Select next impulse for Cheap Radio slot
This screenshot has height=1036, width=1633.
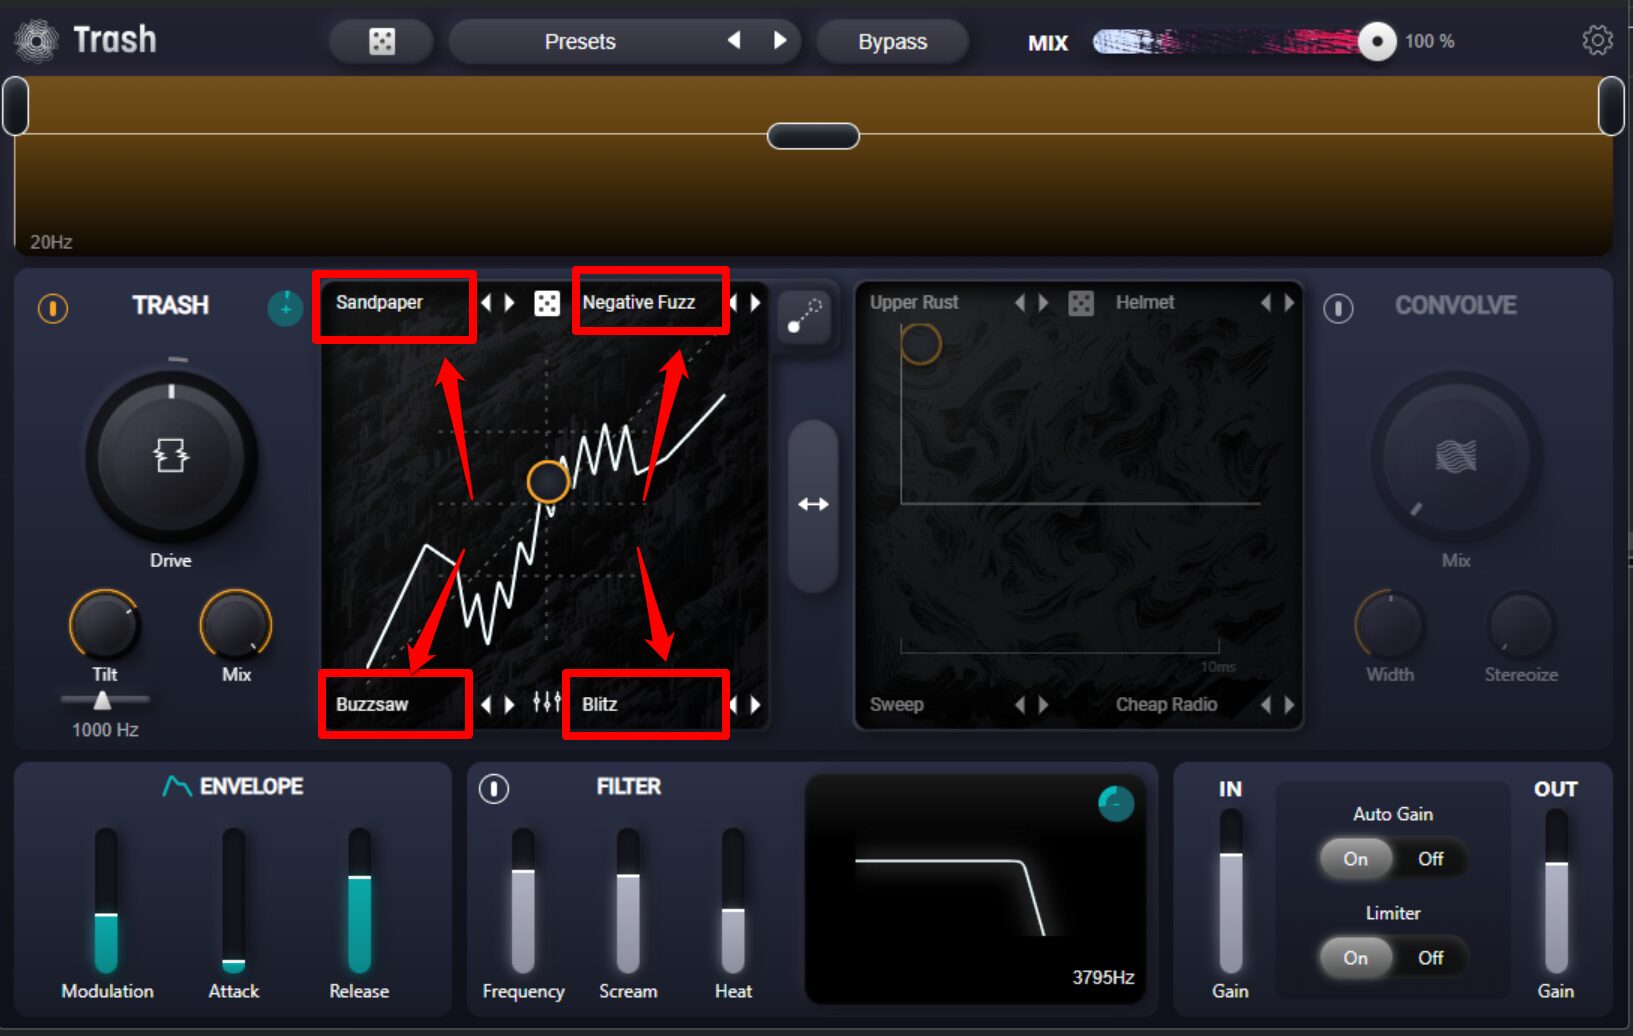(x=1290, y=704)
